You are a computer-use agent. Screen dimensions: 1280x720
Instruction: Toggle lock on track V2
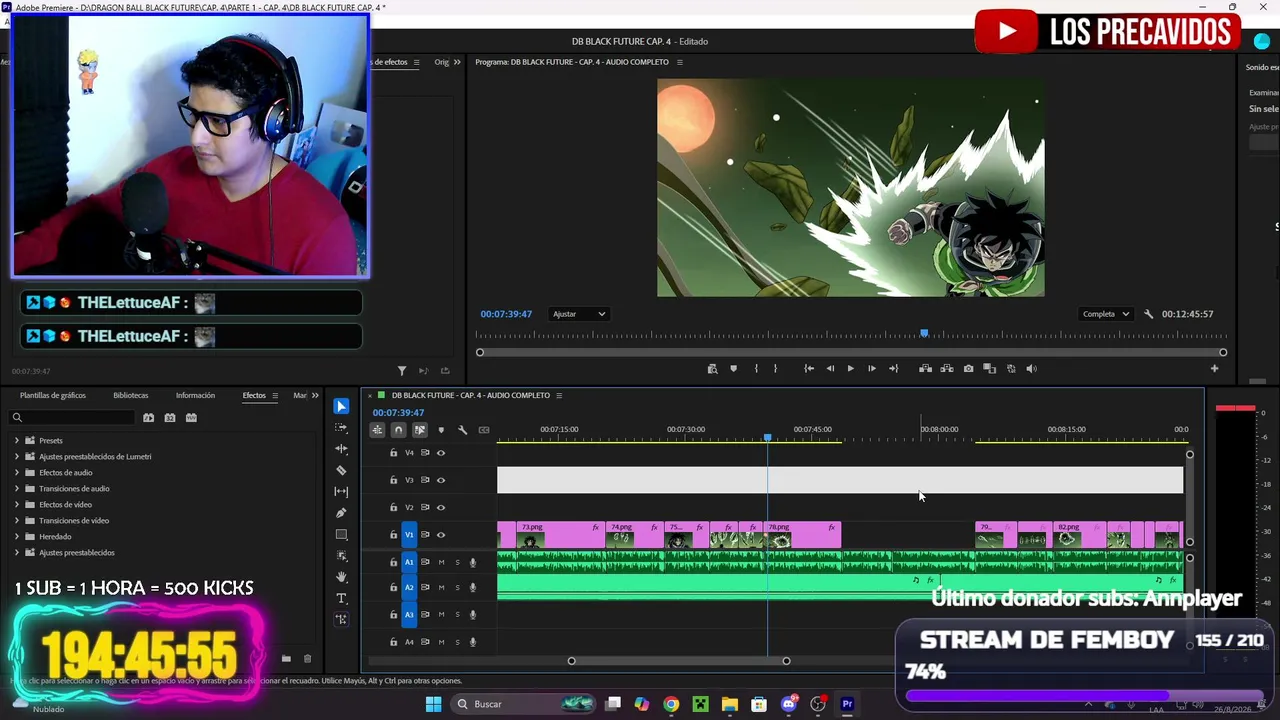[x=393, y=507]
